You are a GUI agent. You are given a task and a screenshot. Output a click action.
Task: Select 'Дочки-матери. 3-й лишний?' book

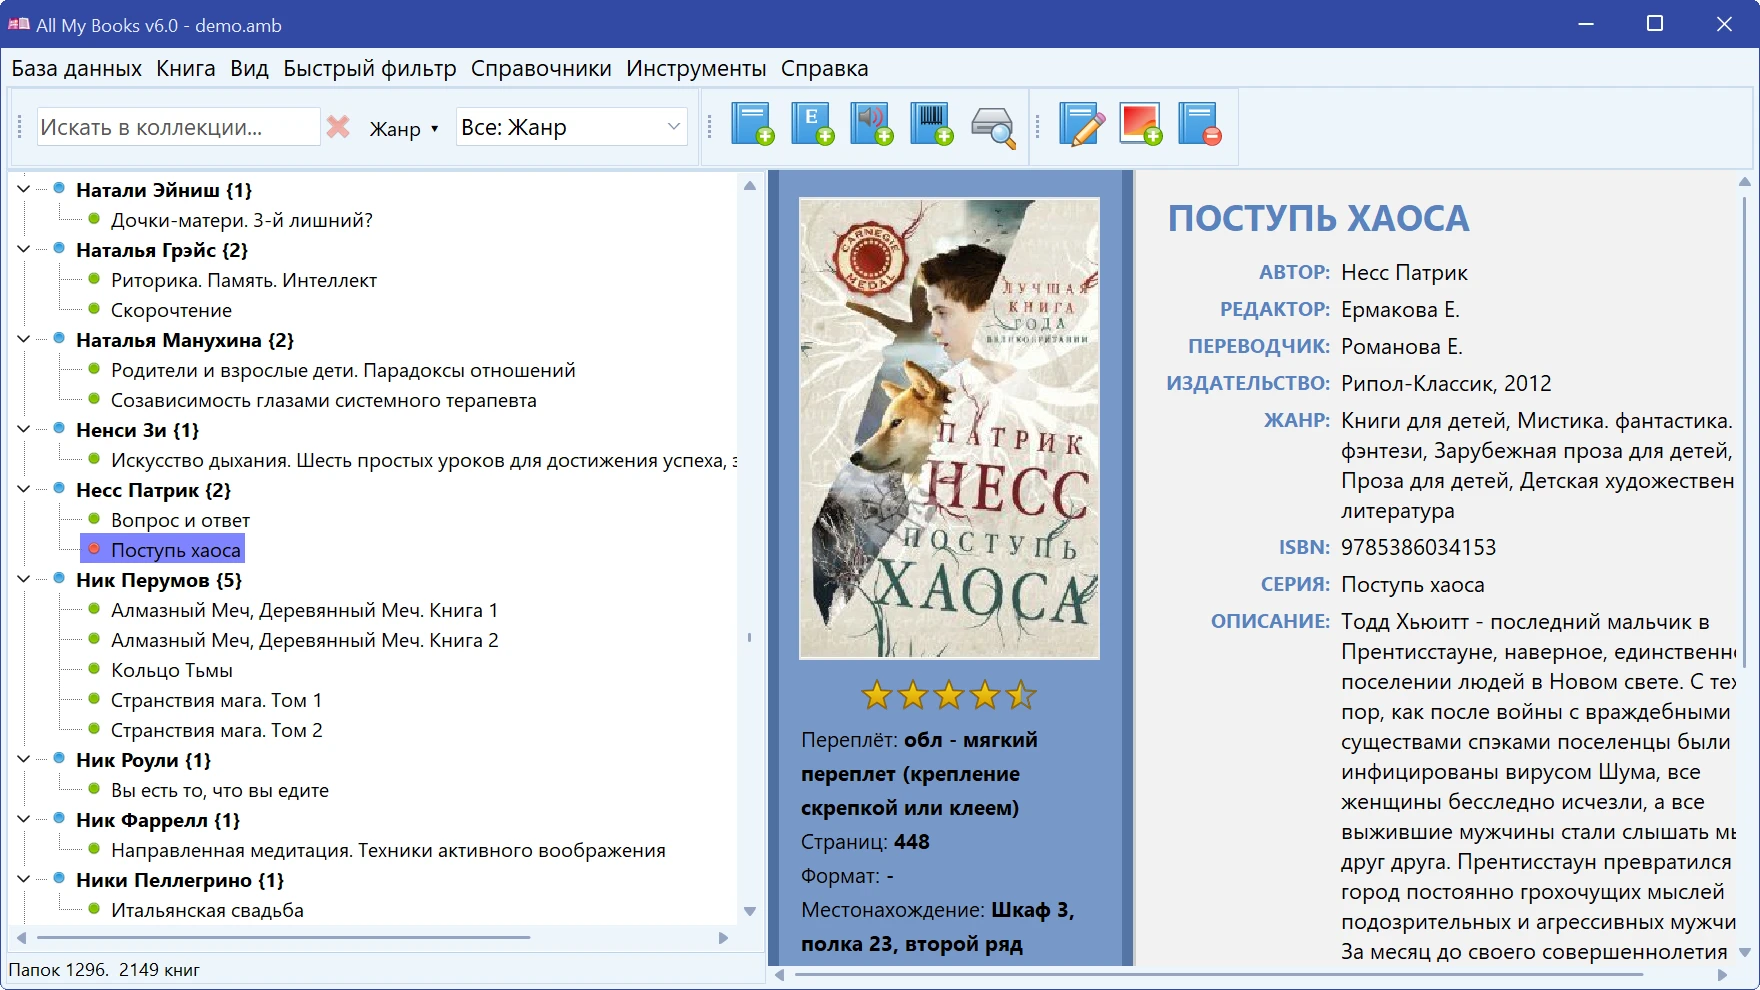(x=241, y=220)
